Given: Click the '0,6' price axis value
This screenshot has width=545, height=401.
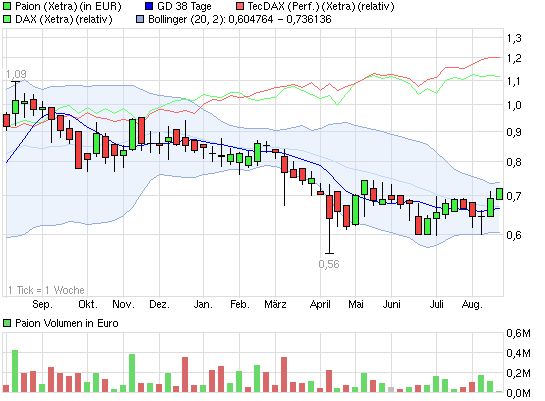Looking at the screenshot, I should pos(514,235).
